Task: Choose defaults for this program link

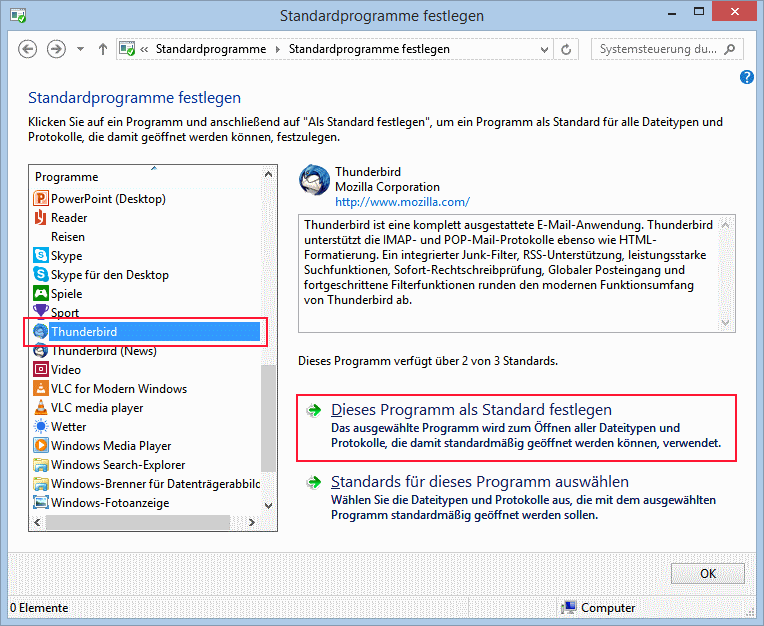Action: (x=480, y=482)
